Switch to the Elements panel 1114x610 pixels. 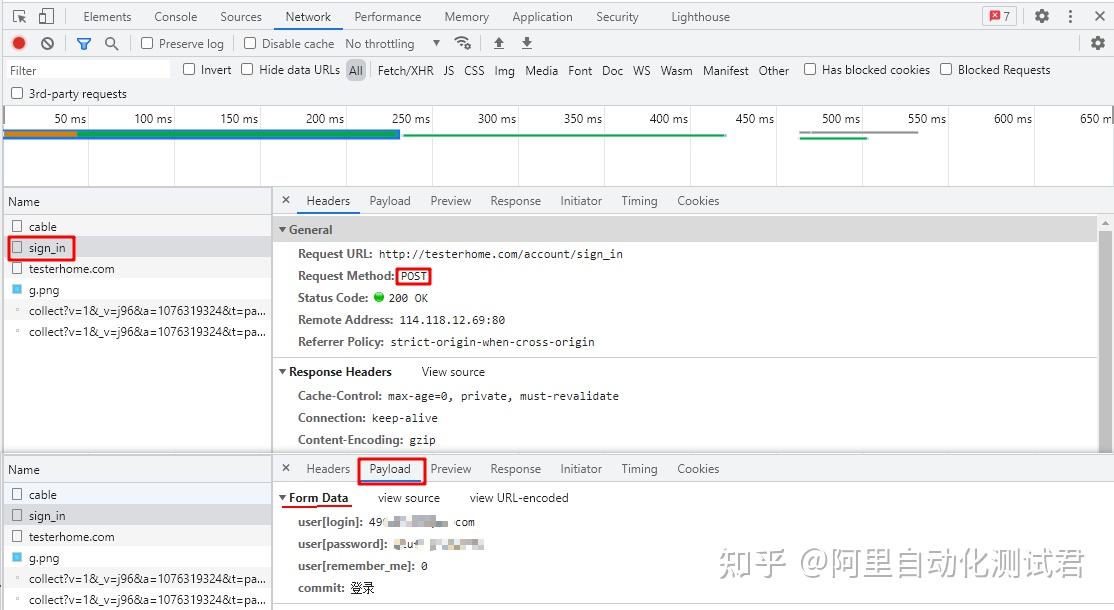click(x=107, y=16)
